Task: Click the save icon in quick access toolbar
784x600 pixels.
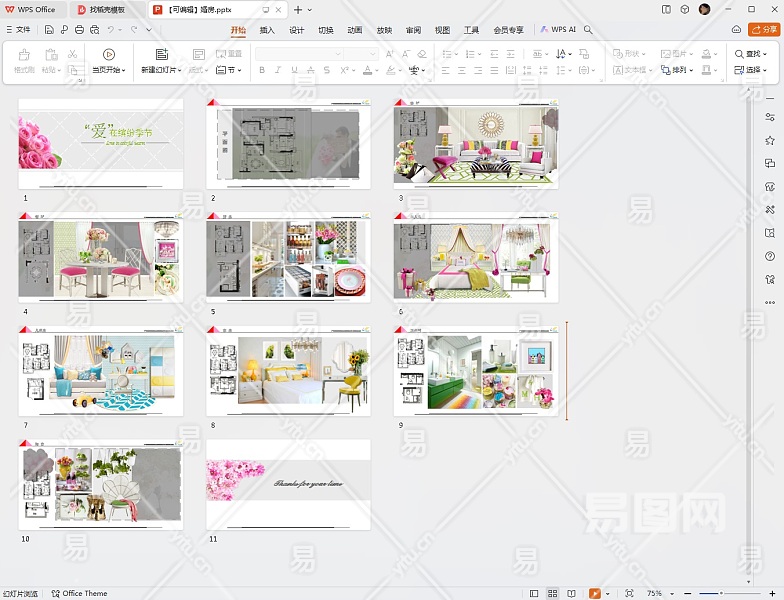Action: pos(49,30)
